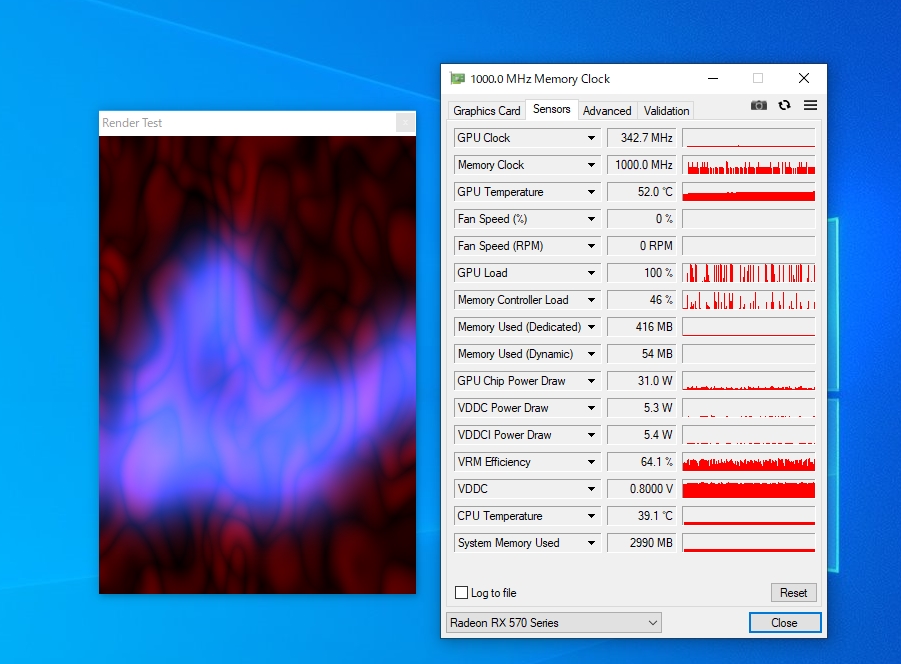Click the GPU-Z app icon in title bar
Image resolution: width=901 pixels, height=664 pixels.
point(457,78)
